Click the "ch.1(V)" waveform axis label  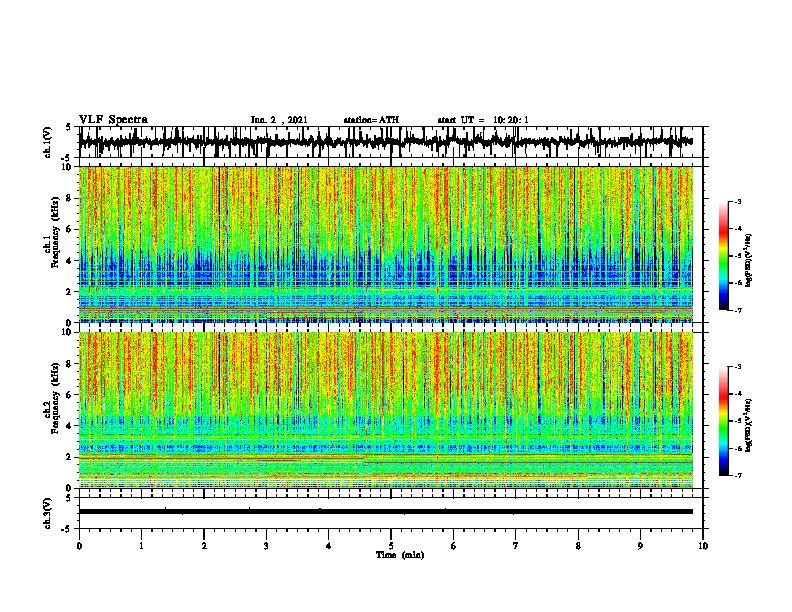click(48, 142)
